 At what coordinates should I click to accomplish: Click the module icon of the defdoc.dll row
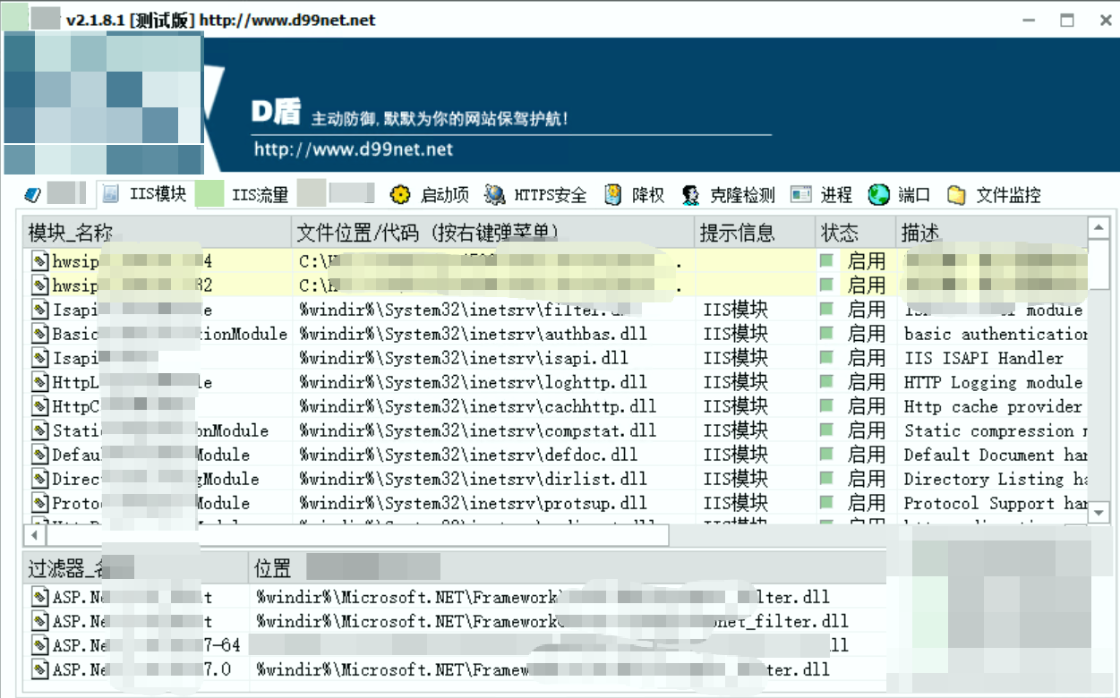pyautogui.click(x=40, y=455)
